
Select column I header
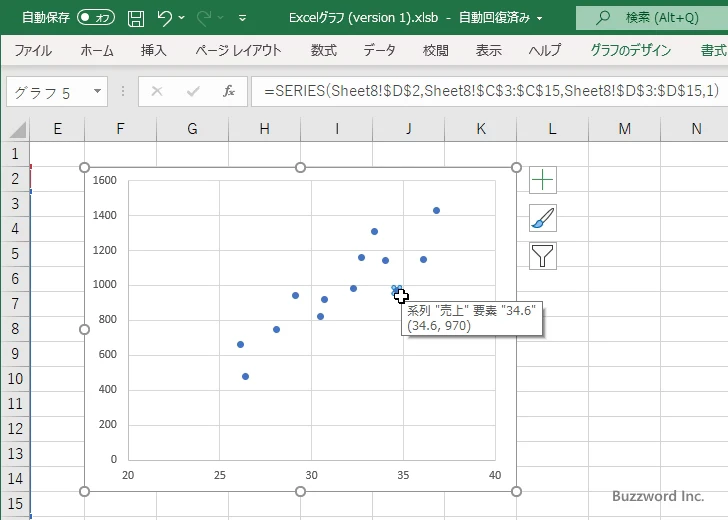tap(337, 129)
